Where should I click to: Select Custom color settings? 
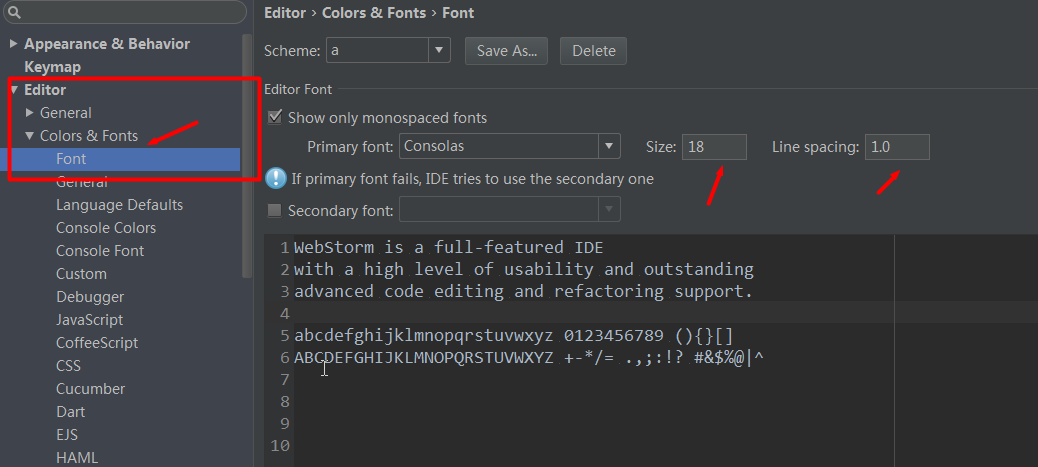(81, 274)
